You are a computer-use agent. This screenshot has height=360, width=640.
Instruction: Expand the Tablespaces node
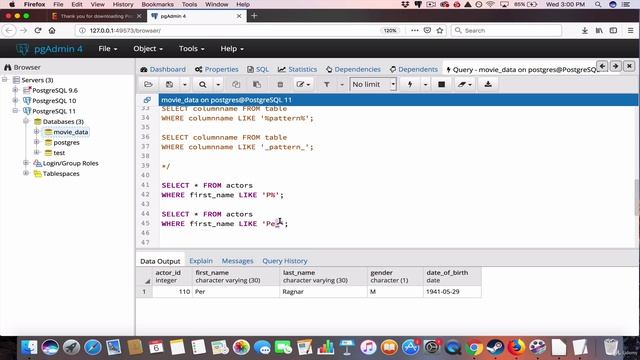pos(26,173)
